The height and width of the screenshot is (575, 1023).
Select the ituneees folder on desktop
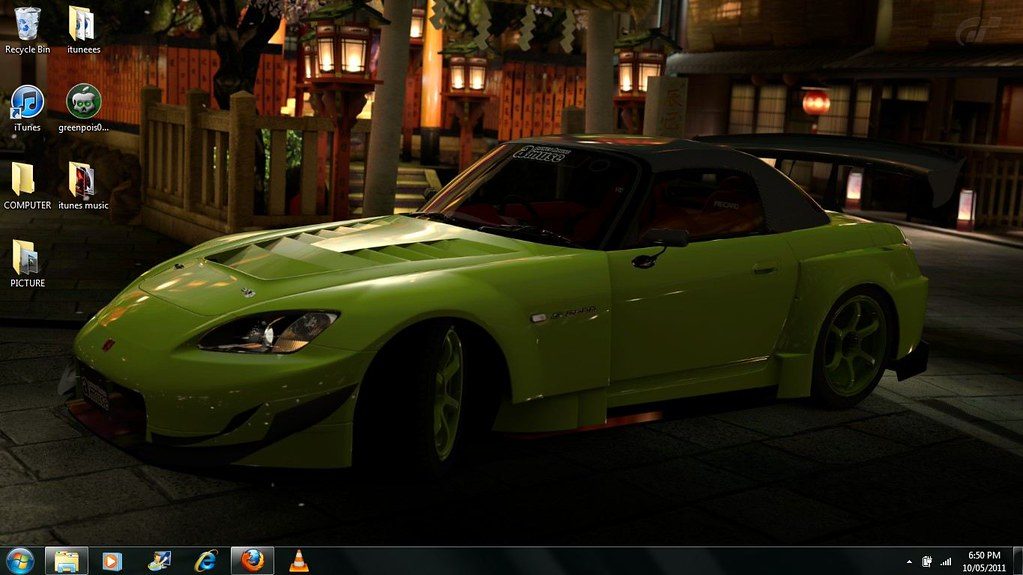click(x=83, y=30)
